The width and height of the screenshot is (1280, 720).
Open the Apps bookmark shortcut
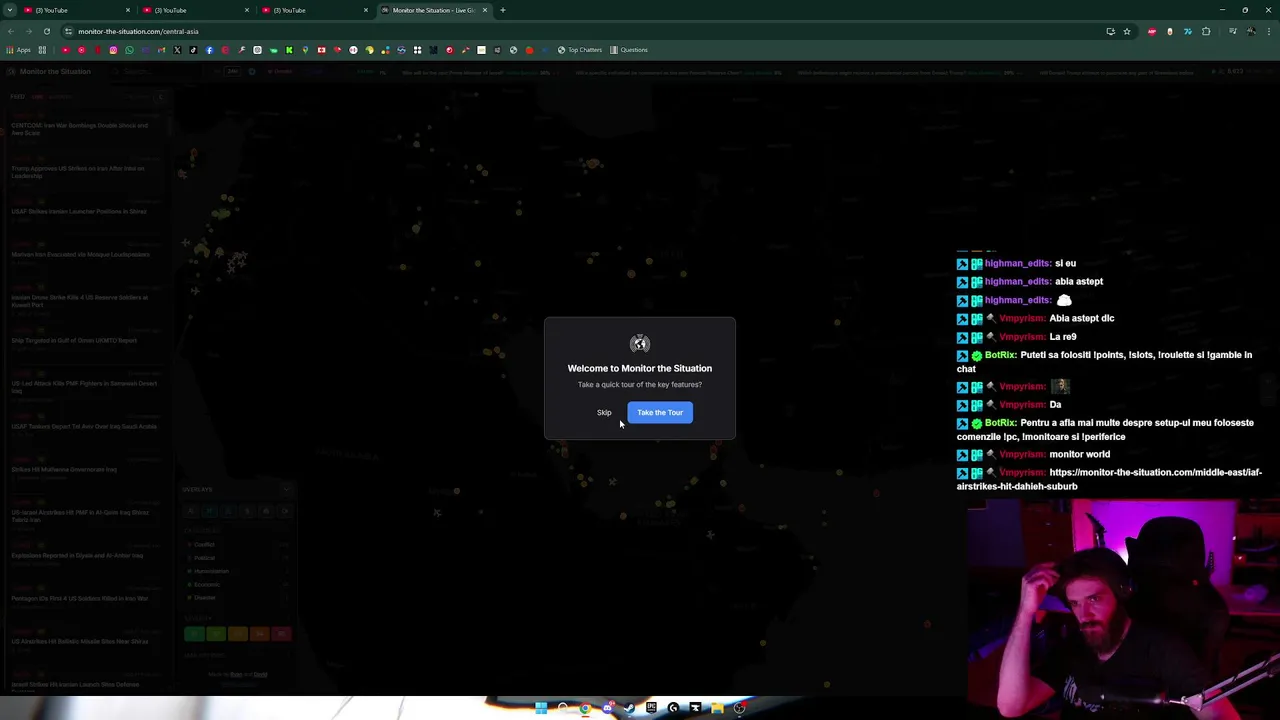click(x=18, y=50)
